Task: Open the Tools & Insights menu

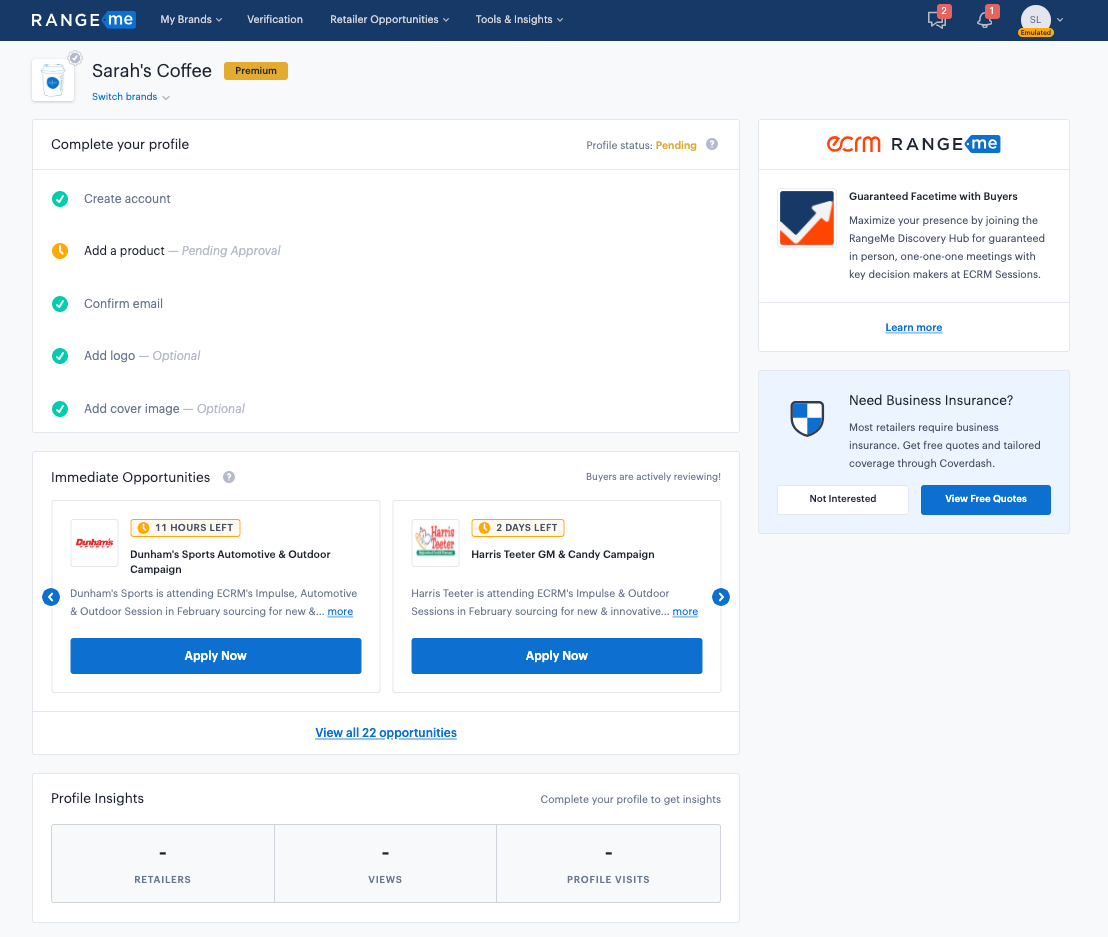Action: [x=519, y=19]
